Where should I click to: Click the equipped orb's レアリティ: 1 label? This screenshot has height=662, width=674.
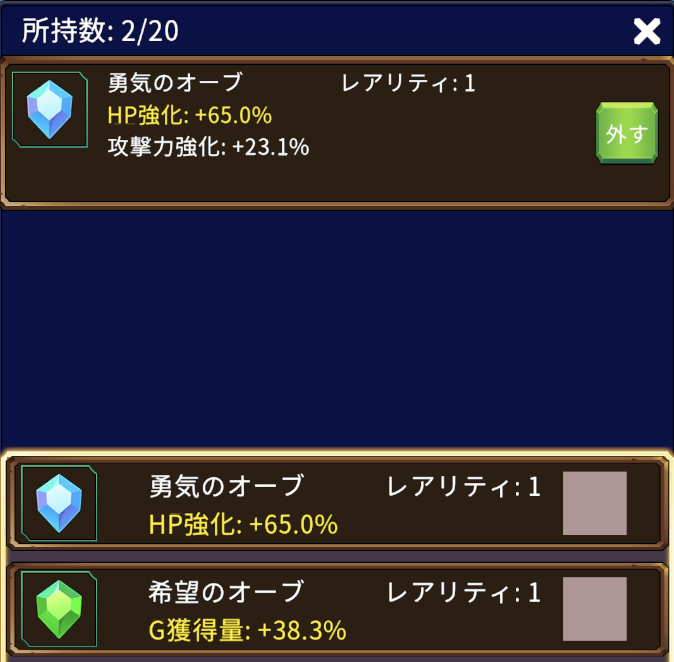pos(408,83)
